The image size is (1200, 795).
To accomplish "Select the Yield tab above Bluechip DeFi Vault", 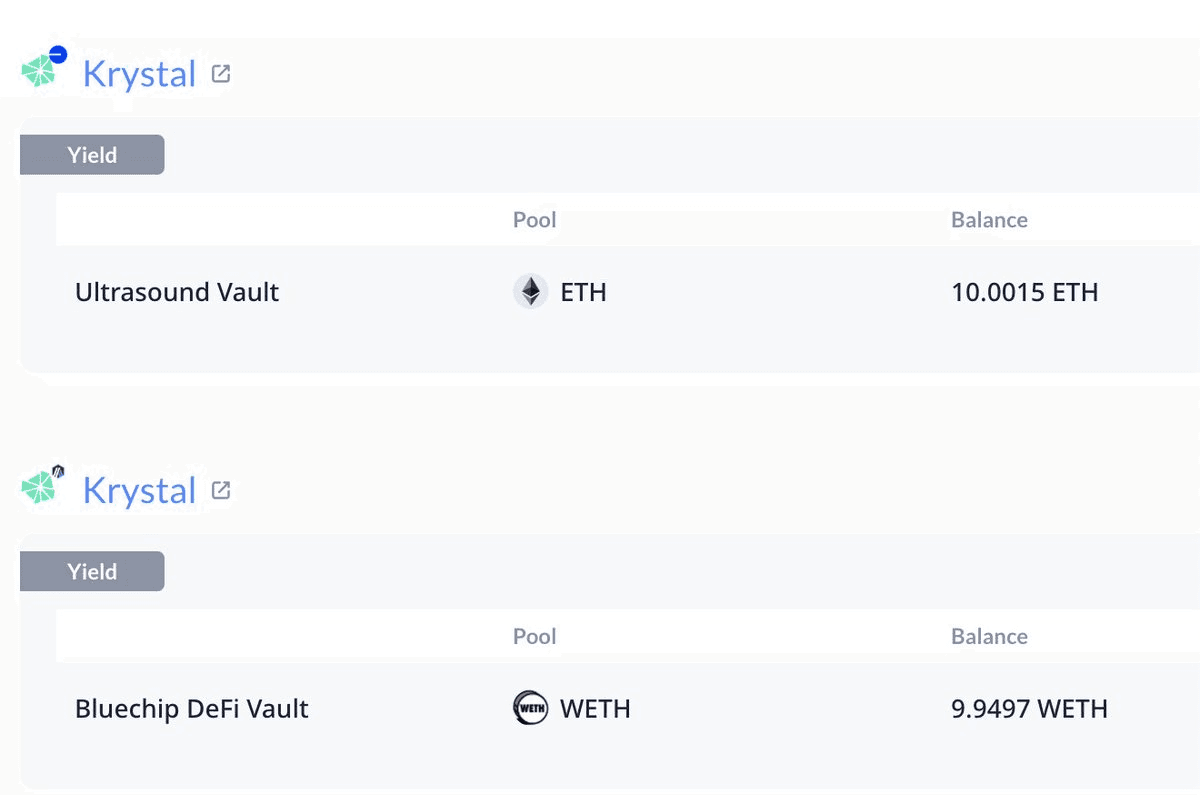I will 92,572.
